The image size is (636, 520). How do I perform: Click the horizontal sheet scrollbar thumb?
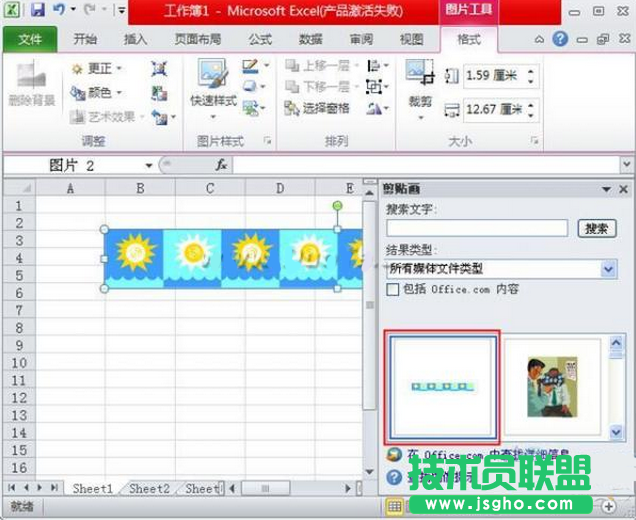click(265, 488)
